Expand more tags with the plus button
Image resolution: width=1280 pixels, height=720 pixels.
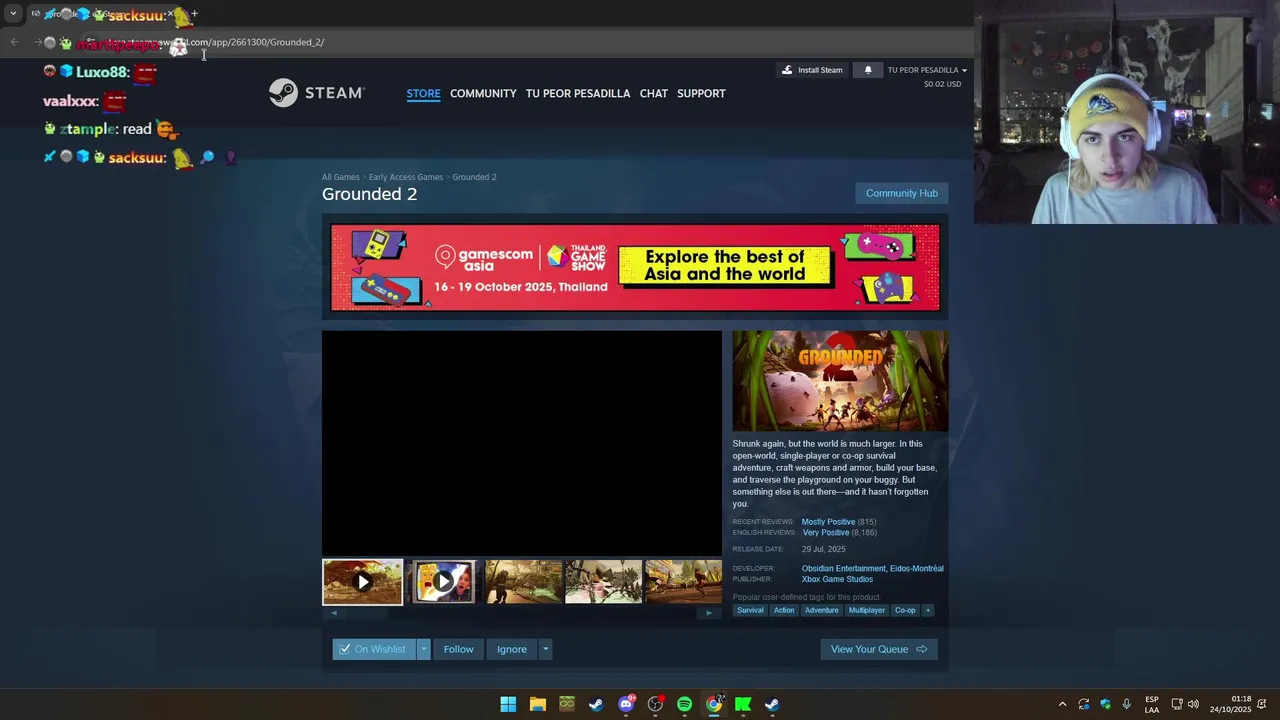click(927, 610)
